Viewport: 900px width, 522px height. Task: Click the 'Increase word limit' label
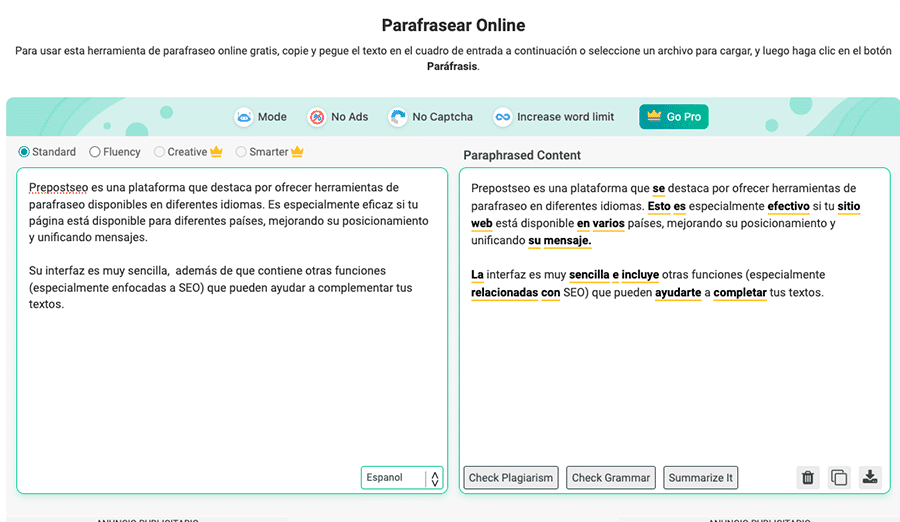pos(565,117)
